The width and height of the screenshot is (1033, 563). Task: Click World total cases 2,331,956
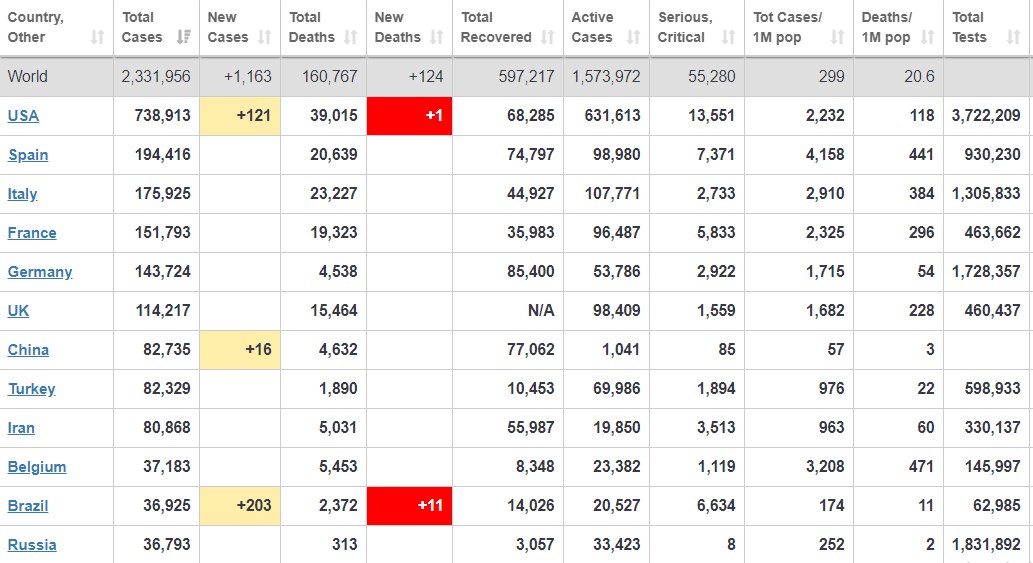(x=156, y=76)
